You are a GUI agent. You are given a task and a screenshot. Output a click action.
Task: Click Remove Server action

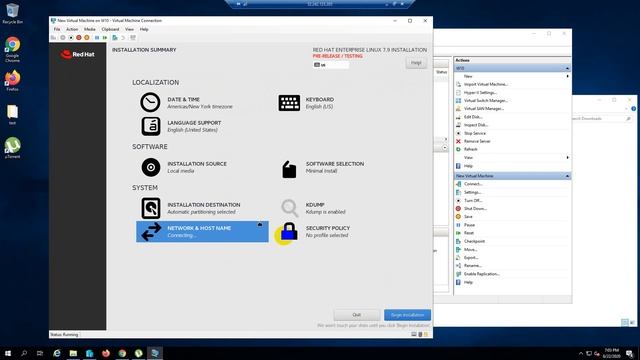pos(476,141)
